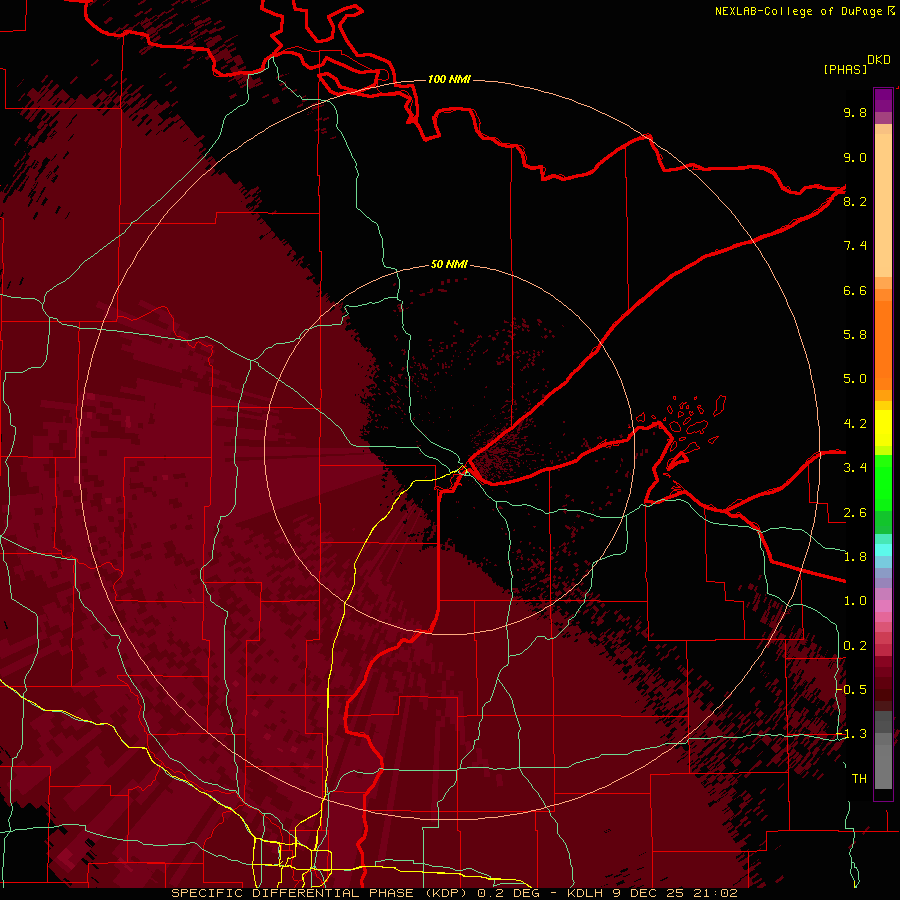Select the 5.0 legend value
This screenshot has height=900, width=900.
coord(855,379)
